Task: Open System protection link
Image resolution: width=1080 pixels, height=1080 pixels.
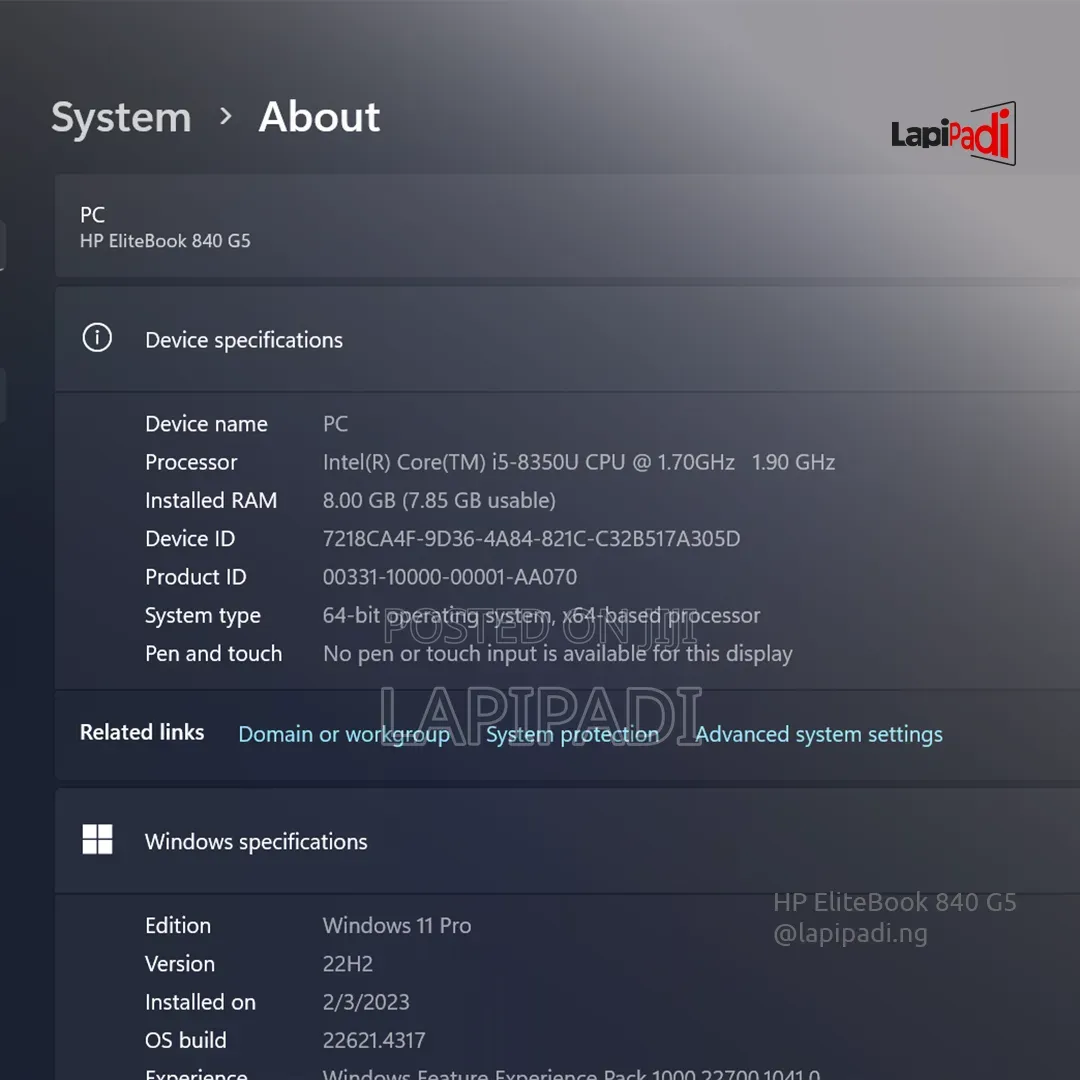Action: (x=572, y=734)
